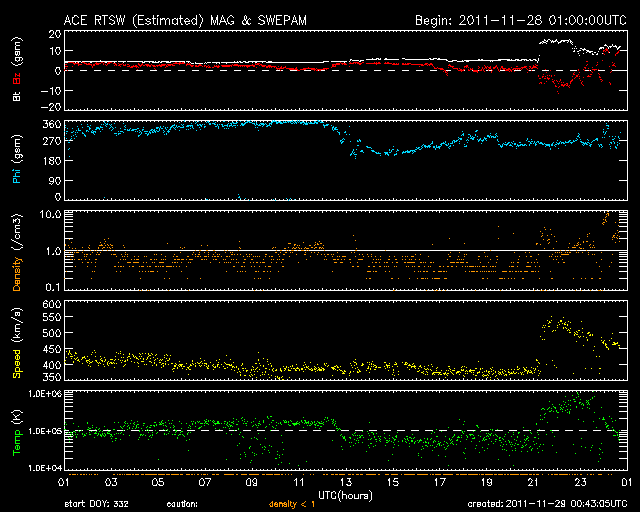The width and height of the screenshot is (640, 512).
Task: Click the -10 tick on Bt Bz axis
Action: pyautogui.click(x=51, y=90)
